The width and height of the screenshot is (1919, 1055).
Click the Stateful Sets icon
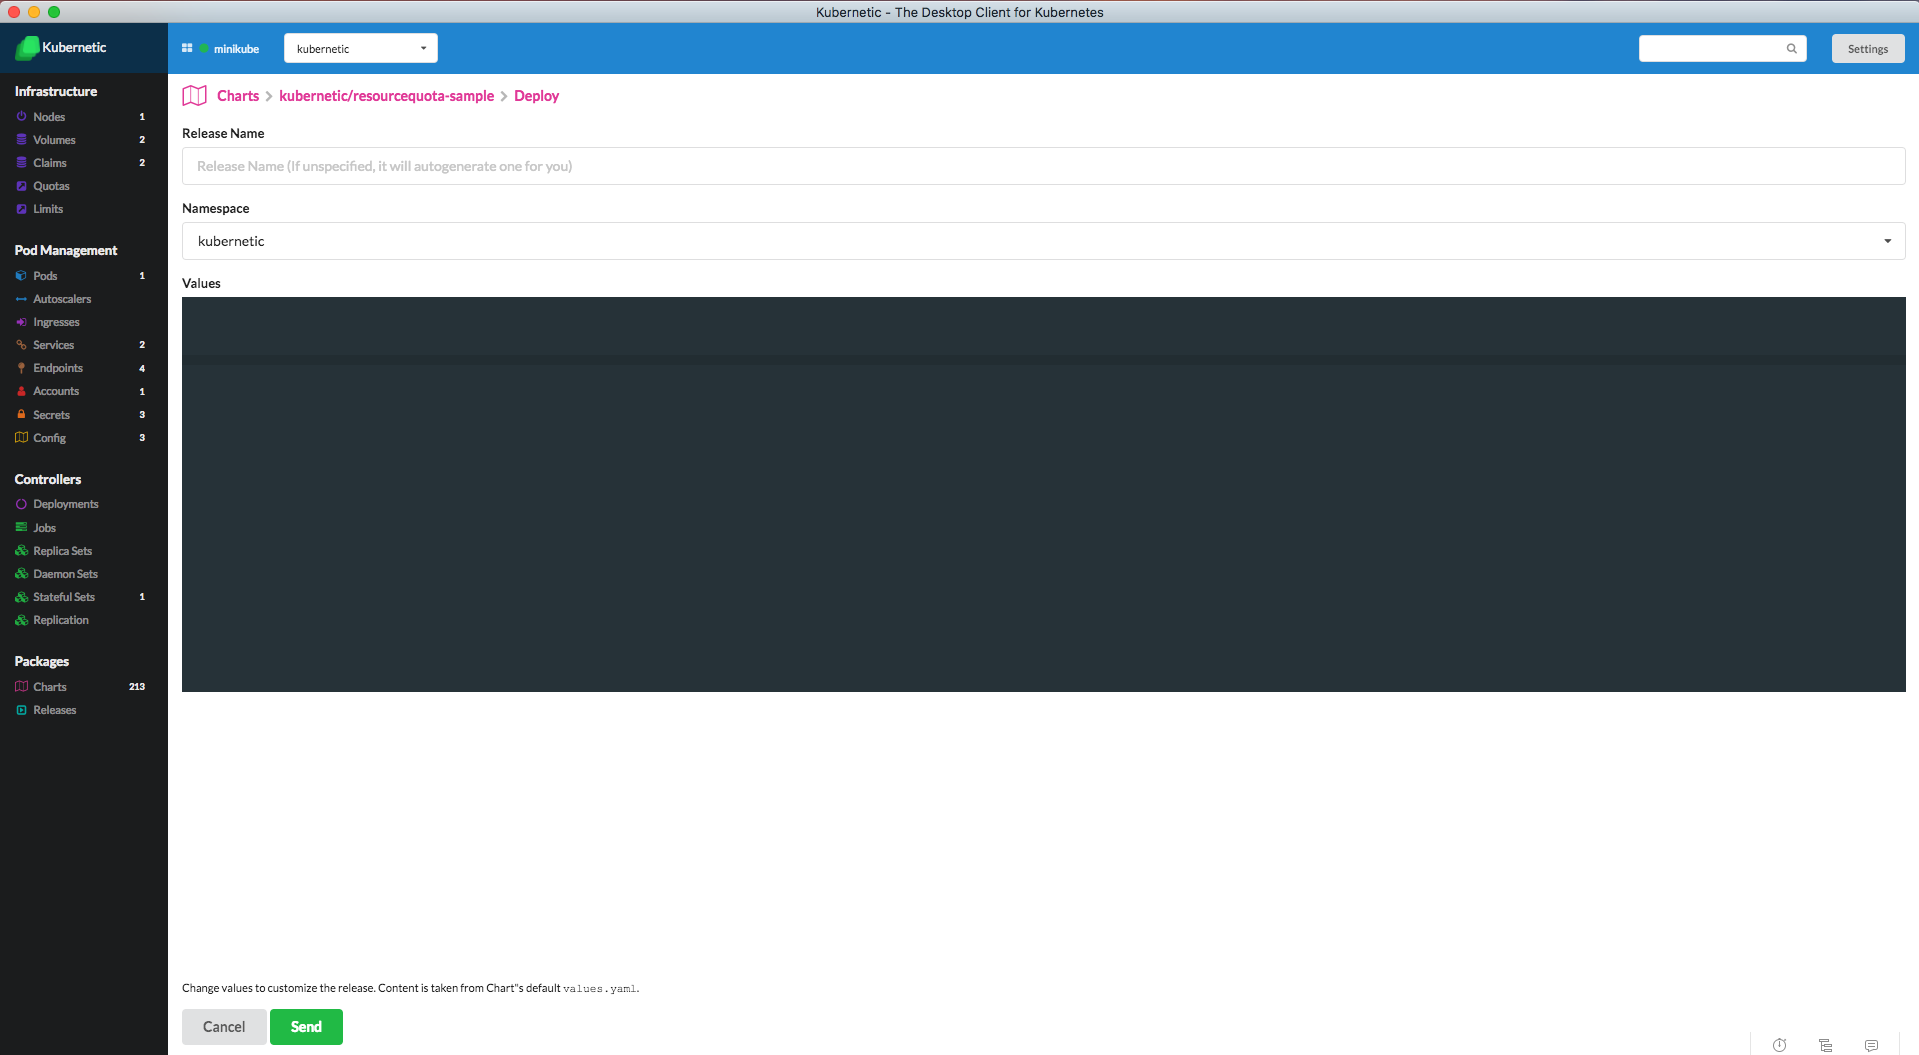21,597
